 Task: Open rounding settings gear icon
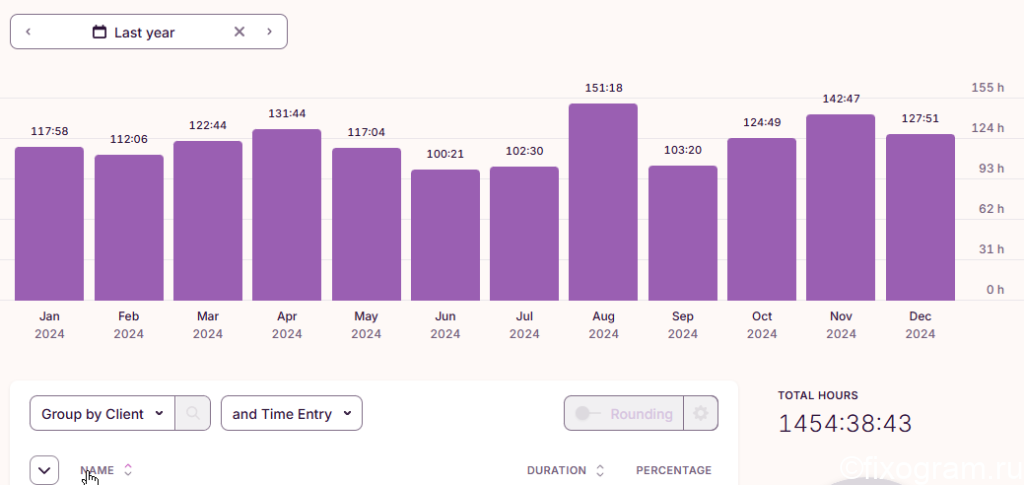[701, 413]
